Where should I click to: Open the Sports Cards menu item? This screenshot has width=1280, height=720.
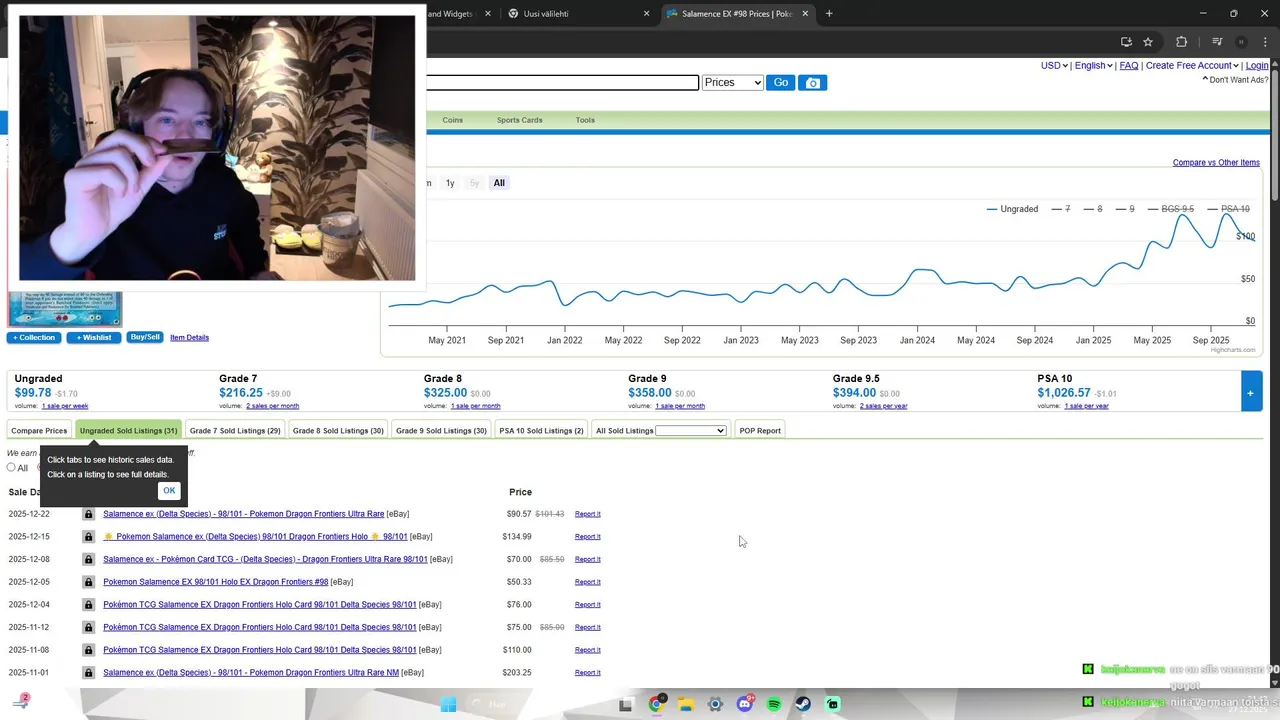pyautogui.click(x=519, y=120)
